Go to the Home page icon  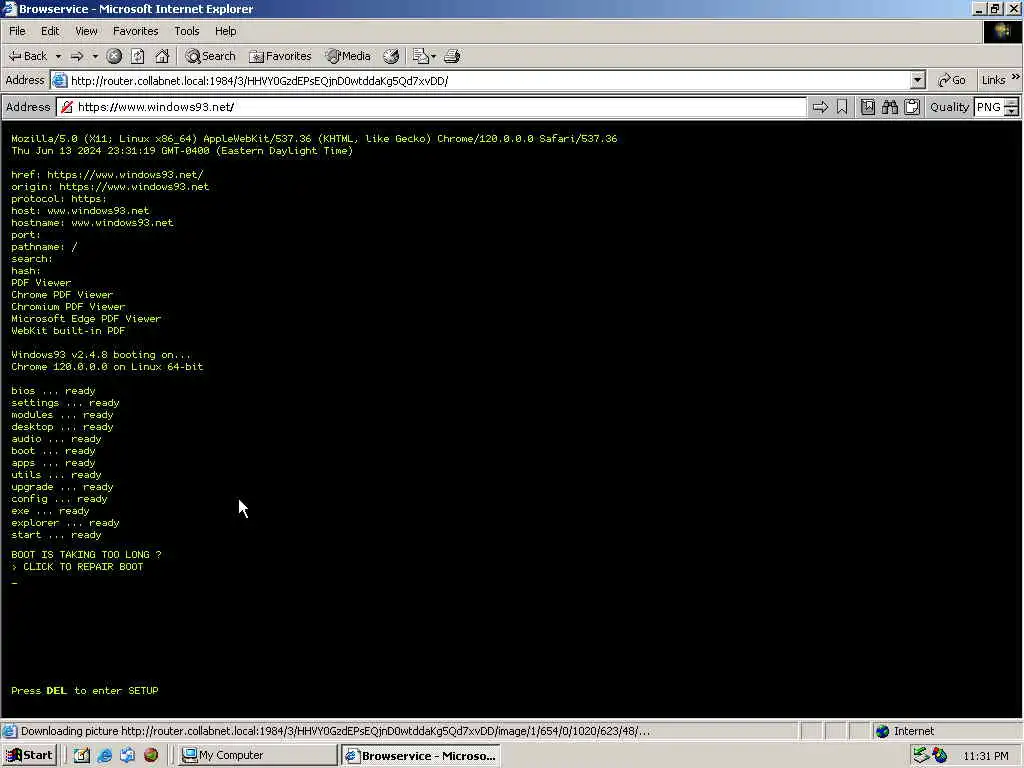coord(162,56)
